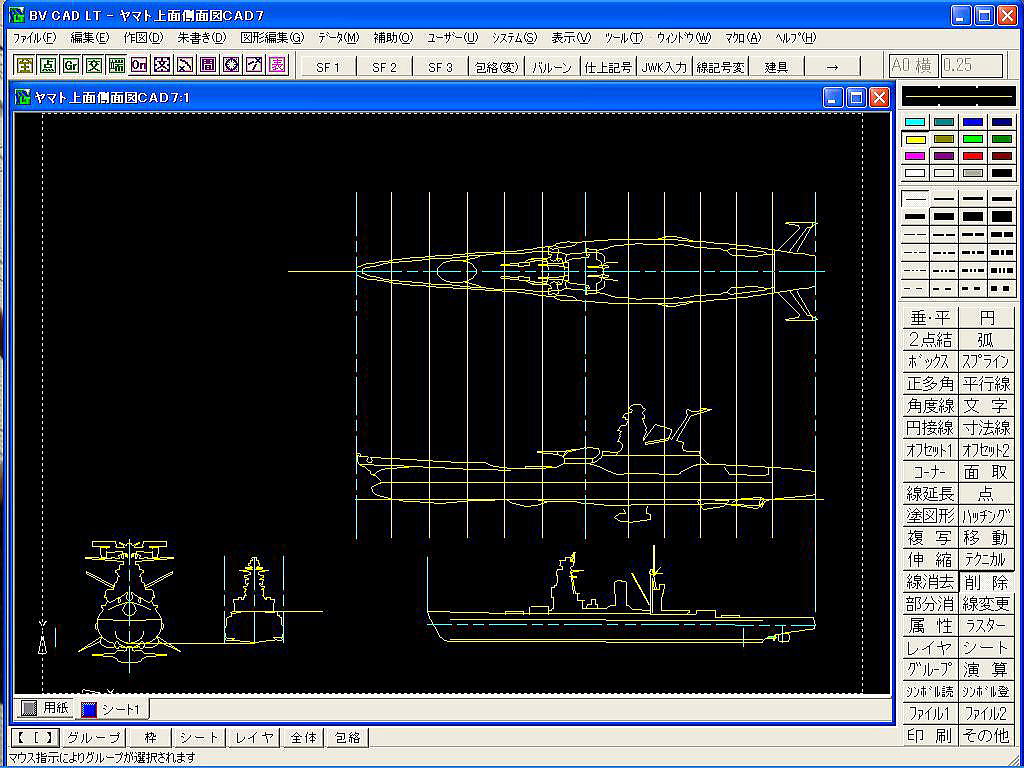Select the 円 circle command
1024x768 pixels.
(x=986, y=318)
